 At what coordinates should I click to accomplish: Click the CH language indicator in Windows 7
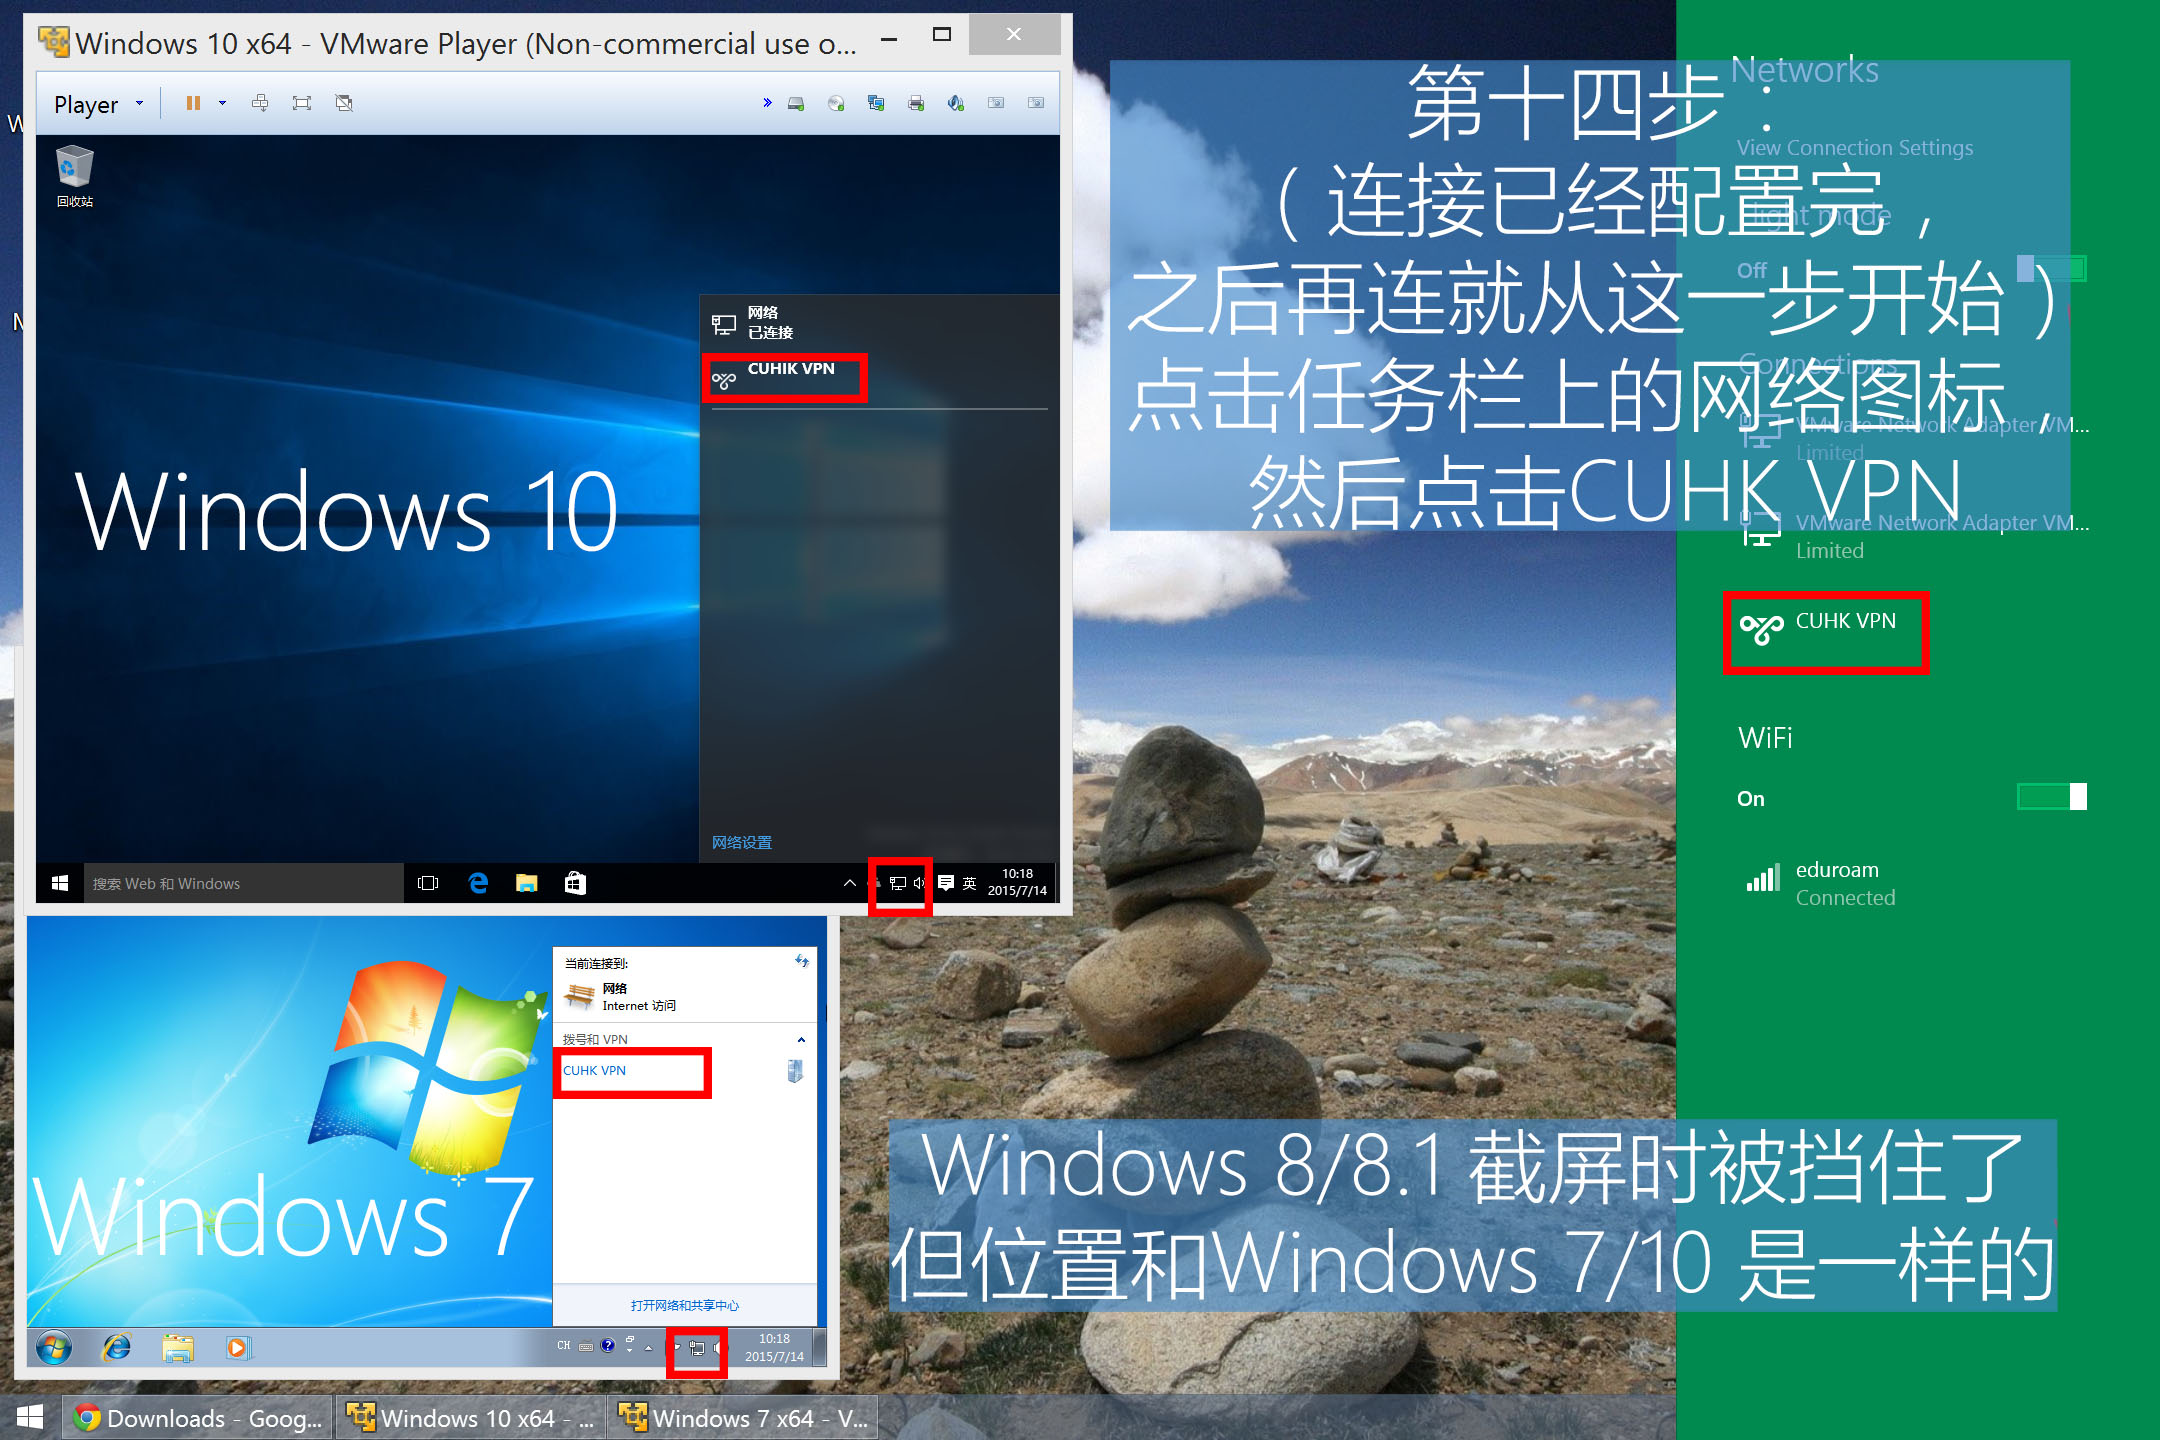[564, 1346]
